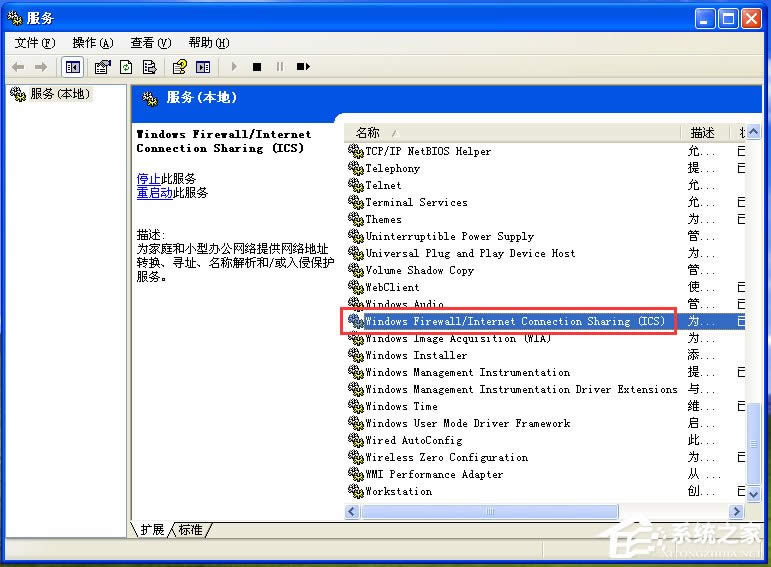Click the Refresh toolbar icon
The image size is (771, 567).
[126, 67]
